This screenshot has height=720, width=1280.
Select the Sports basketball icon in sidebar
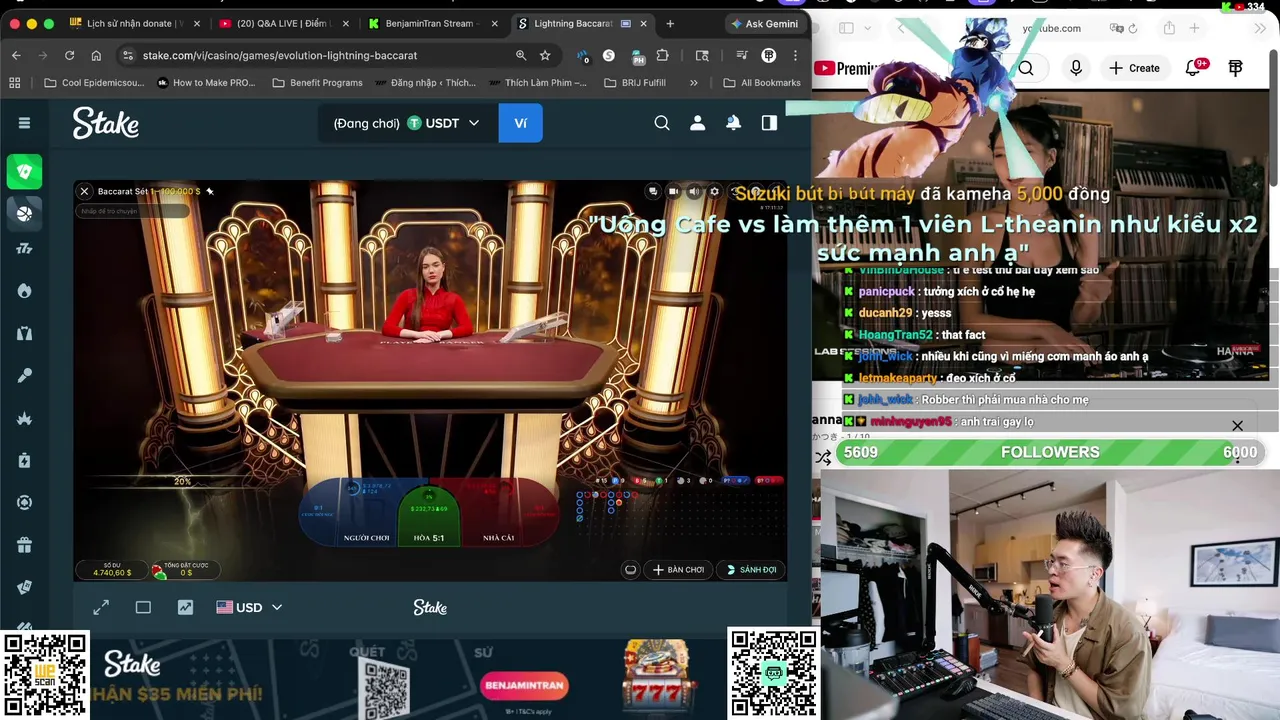pyautogui.click(x=24, y=212)
